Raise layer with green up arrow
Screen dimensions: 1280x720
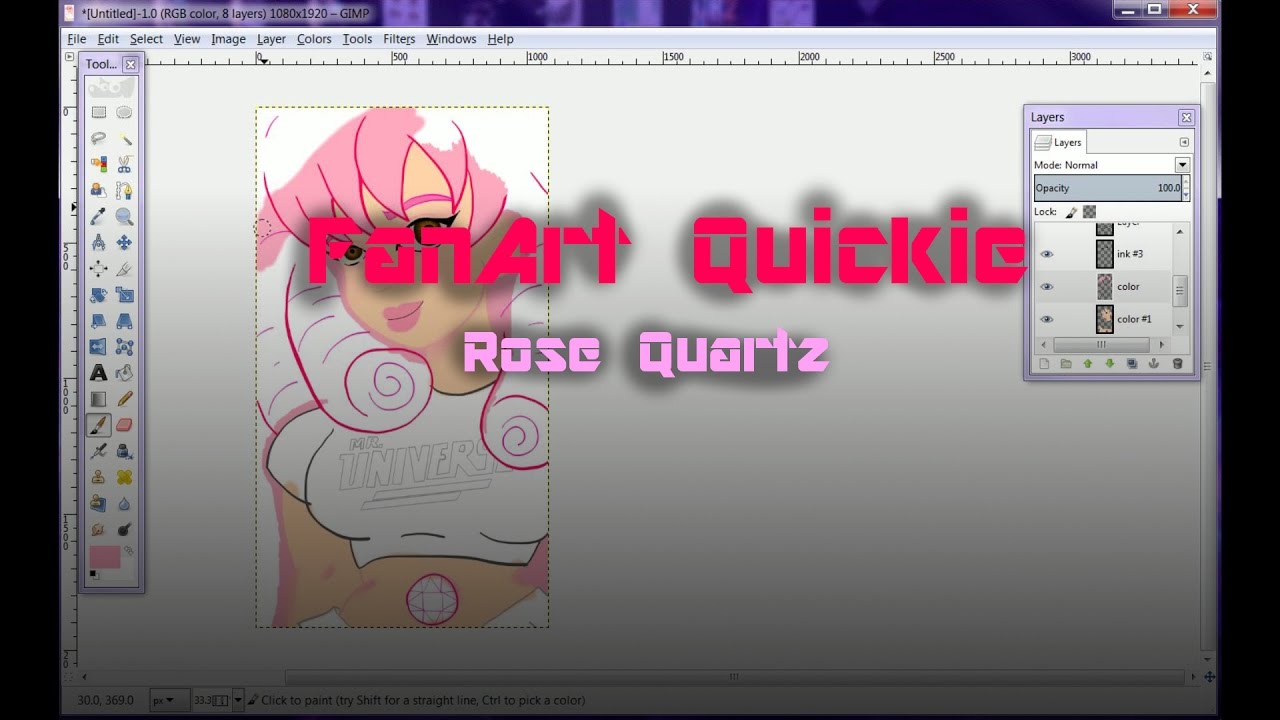[x=1088, y=364]
